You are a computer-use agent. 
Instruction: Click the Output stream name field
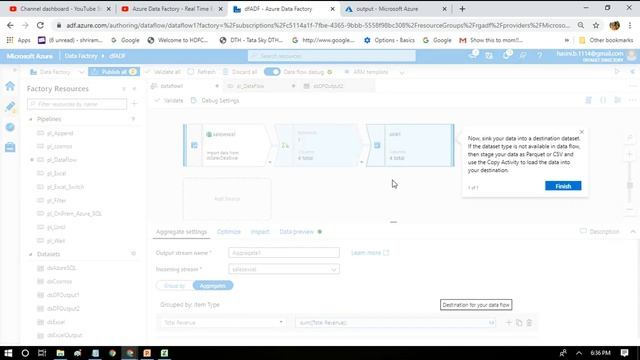point(284,253)
